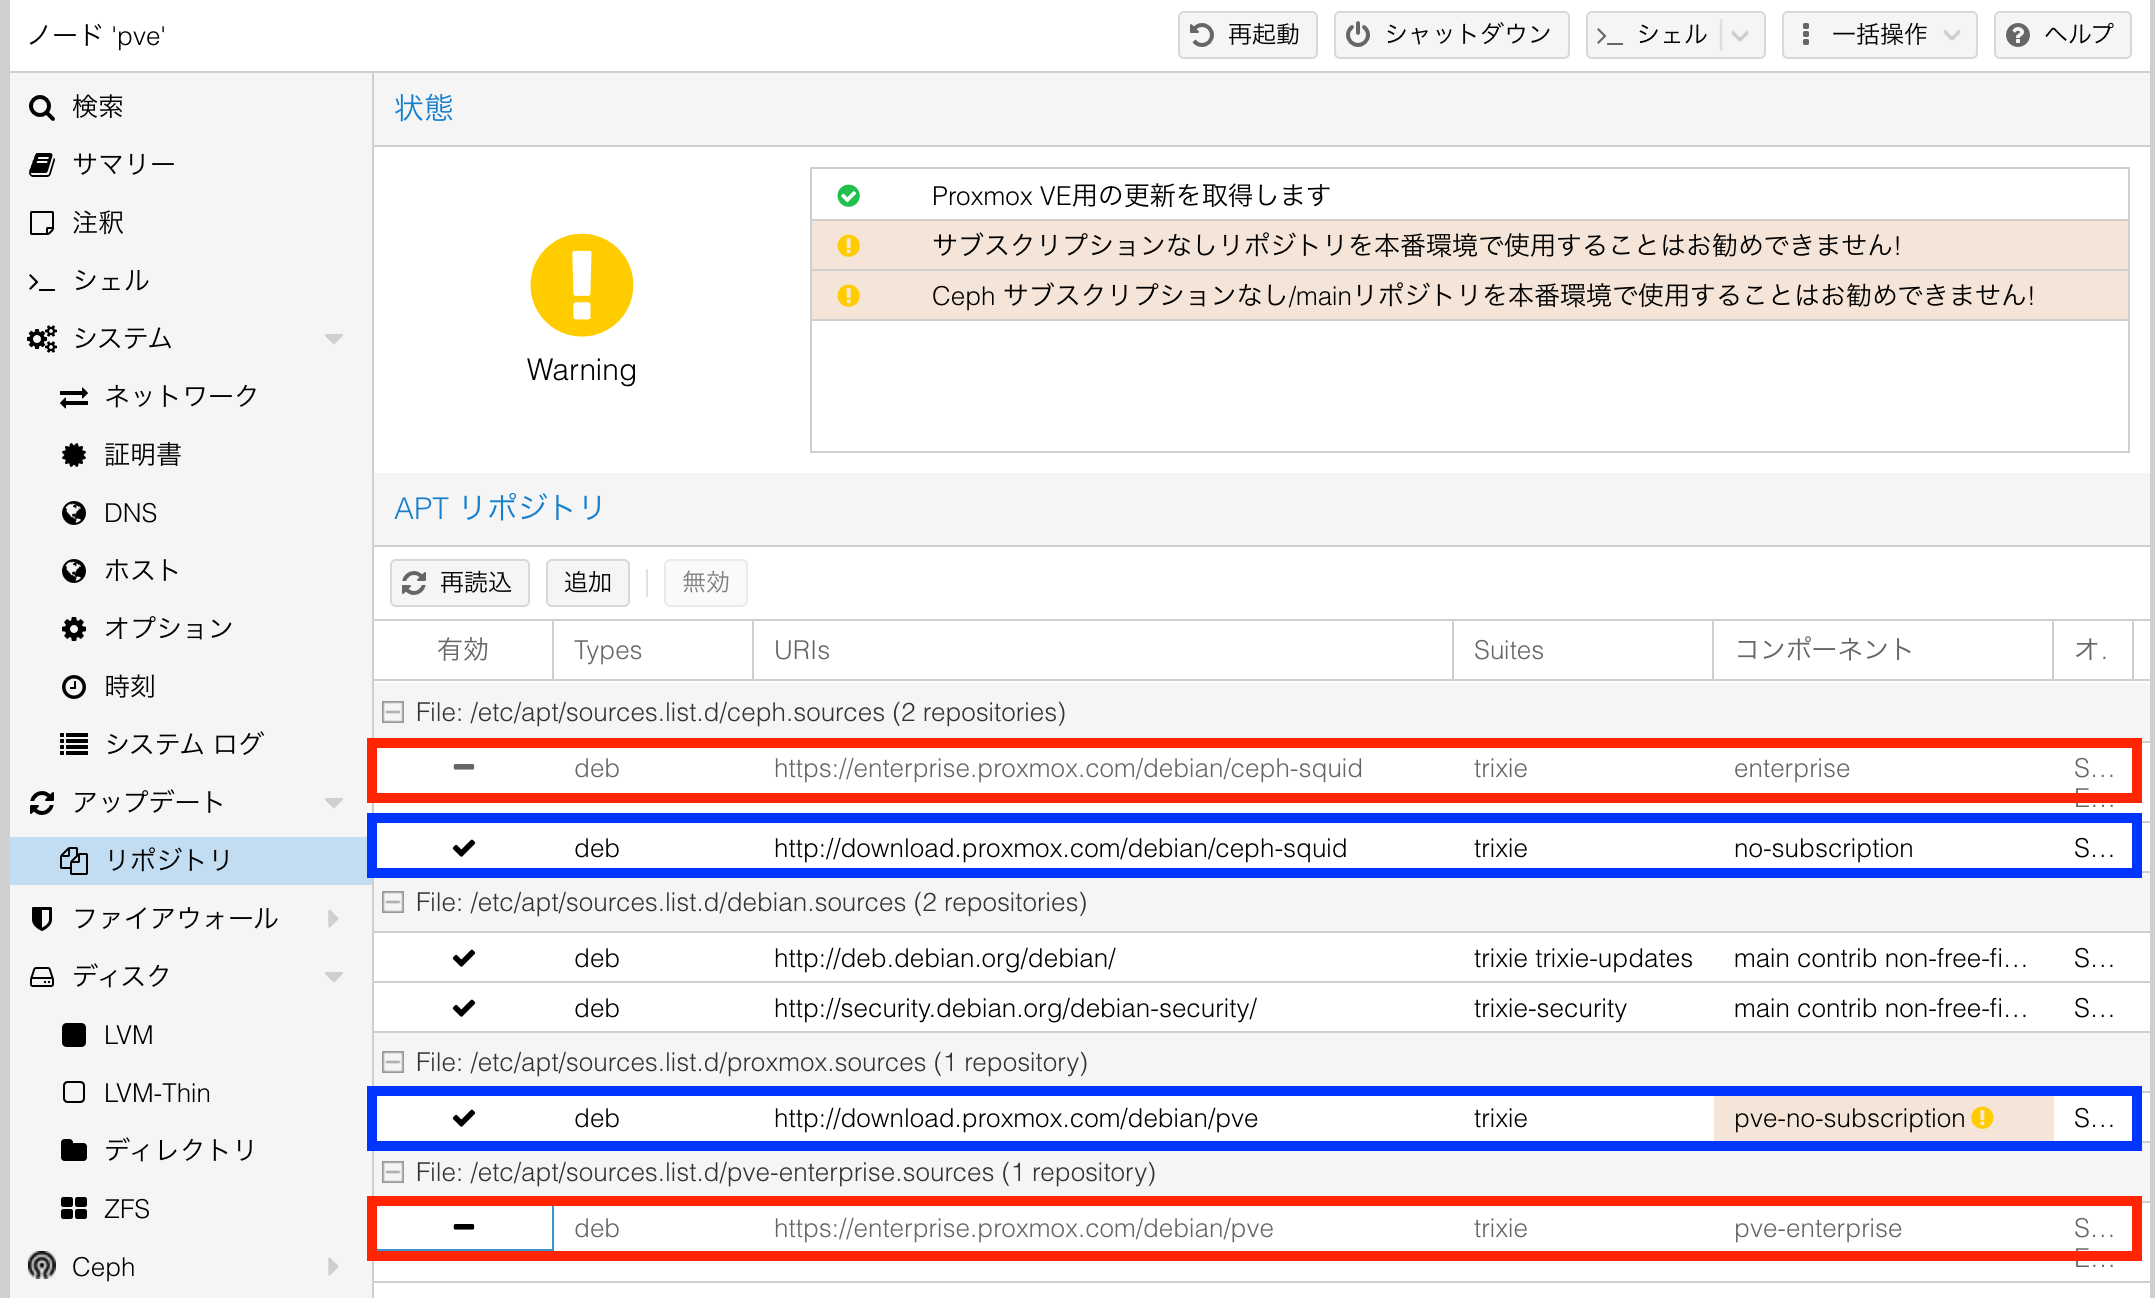
Task: Toggle the enabled check of the no-subscription ceph-squid repository
Action: point(464,848)
